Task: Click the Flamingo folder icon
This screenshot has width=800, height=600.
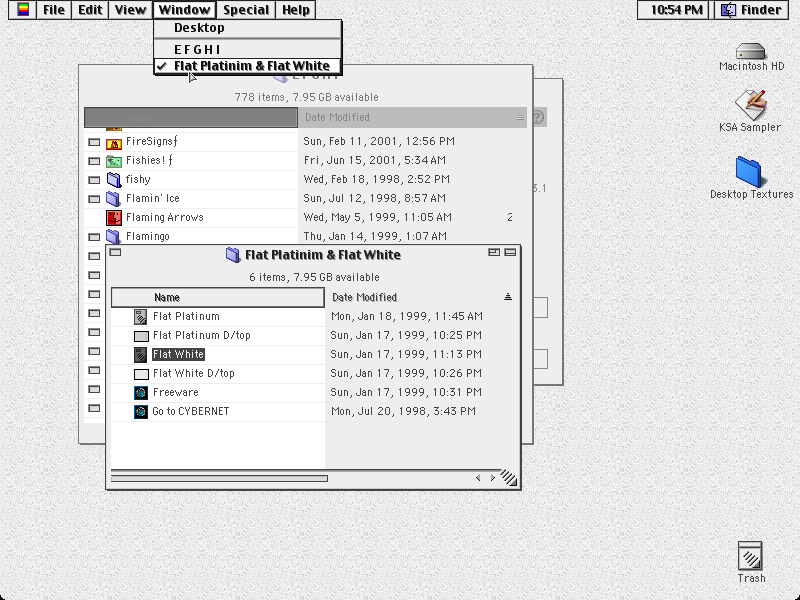Action: pyautogui.click(x=113, y=236)
